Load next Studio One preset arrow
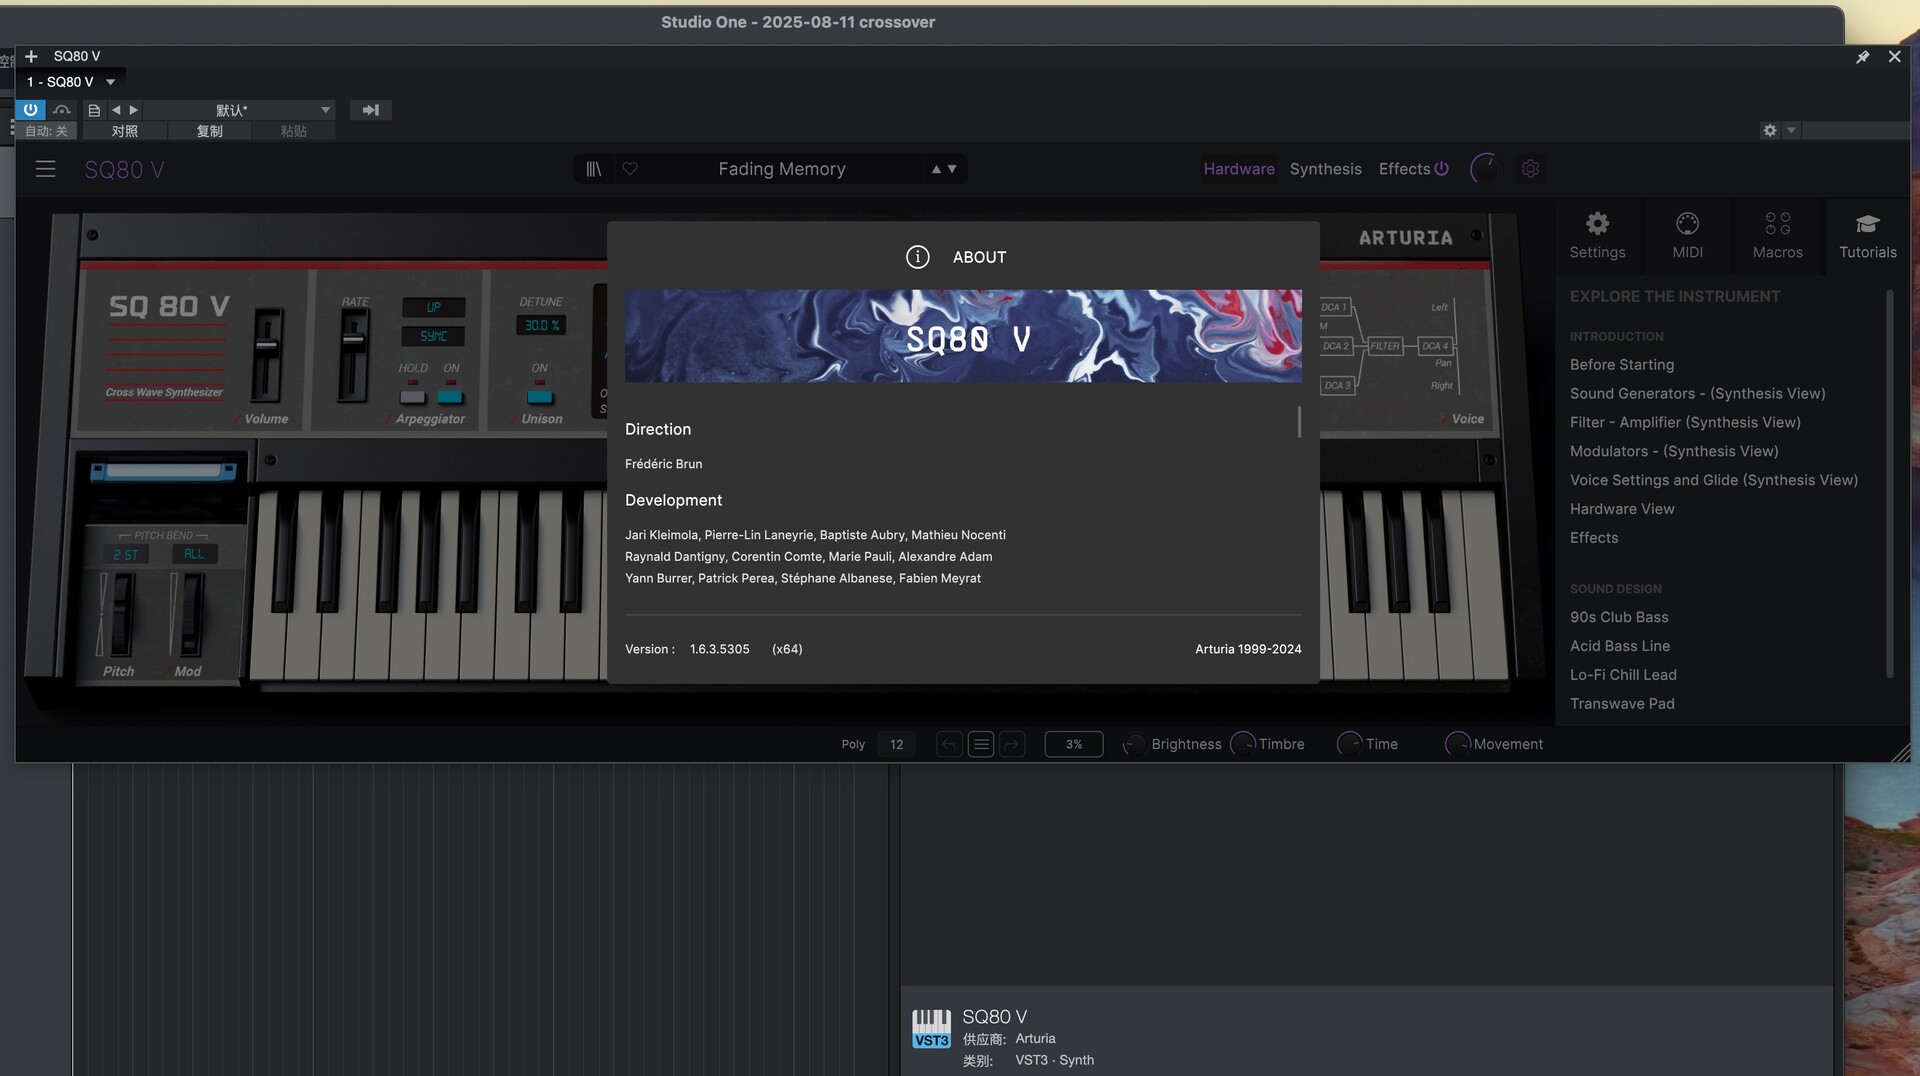The height and width of the screenshot is (1076, 1920). [x=133, y=110]
